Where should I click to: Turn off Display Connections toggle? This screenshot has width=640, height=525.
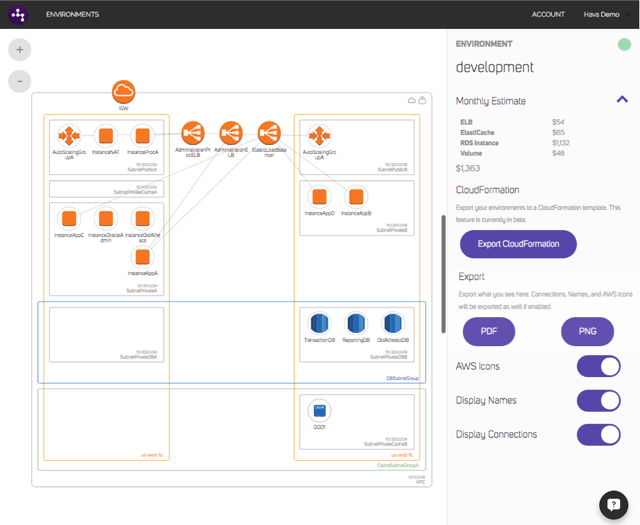[598, 434]
